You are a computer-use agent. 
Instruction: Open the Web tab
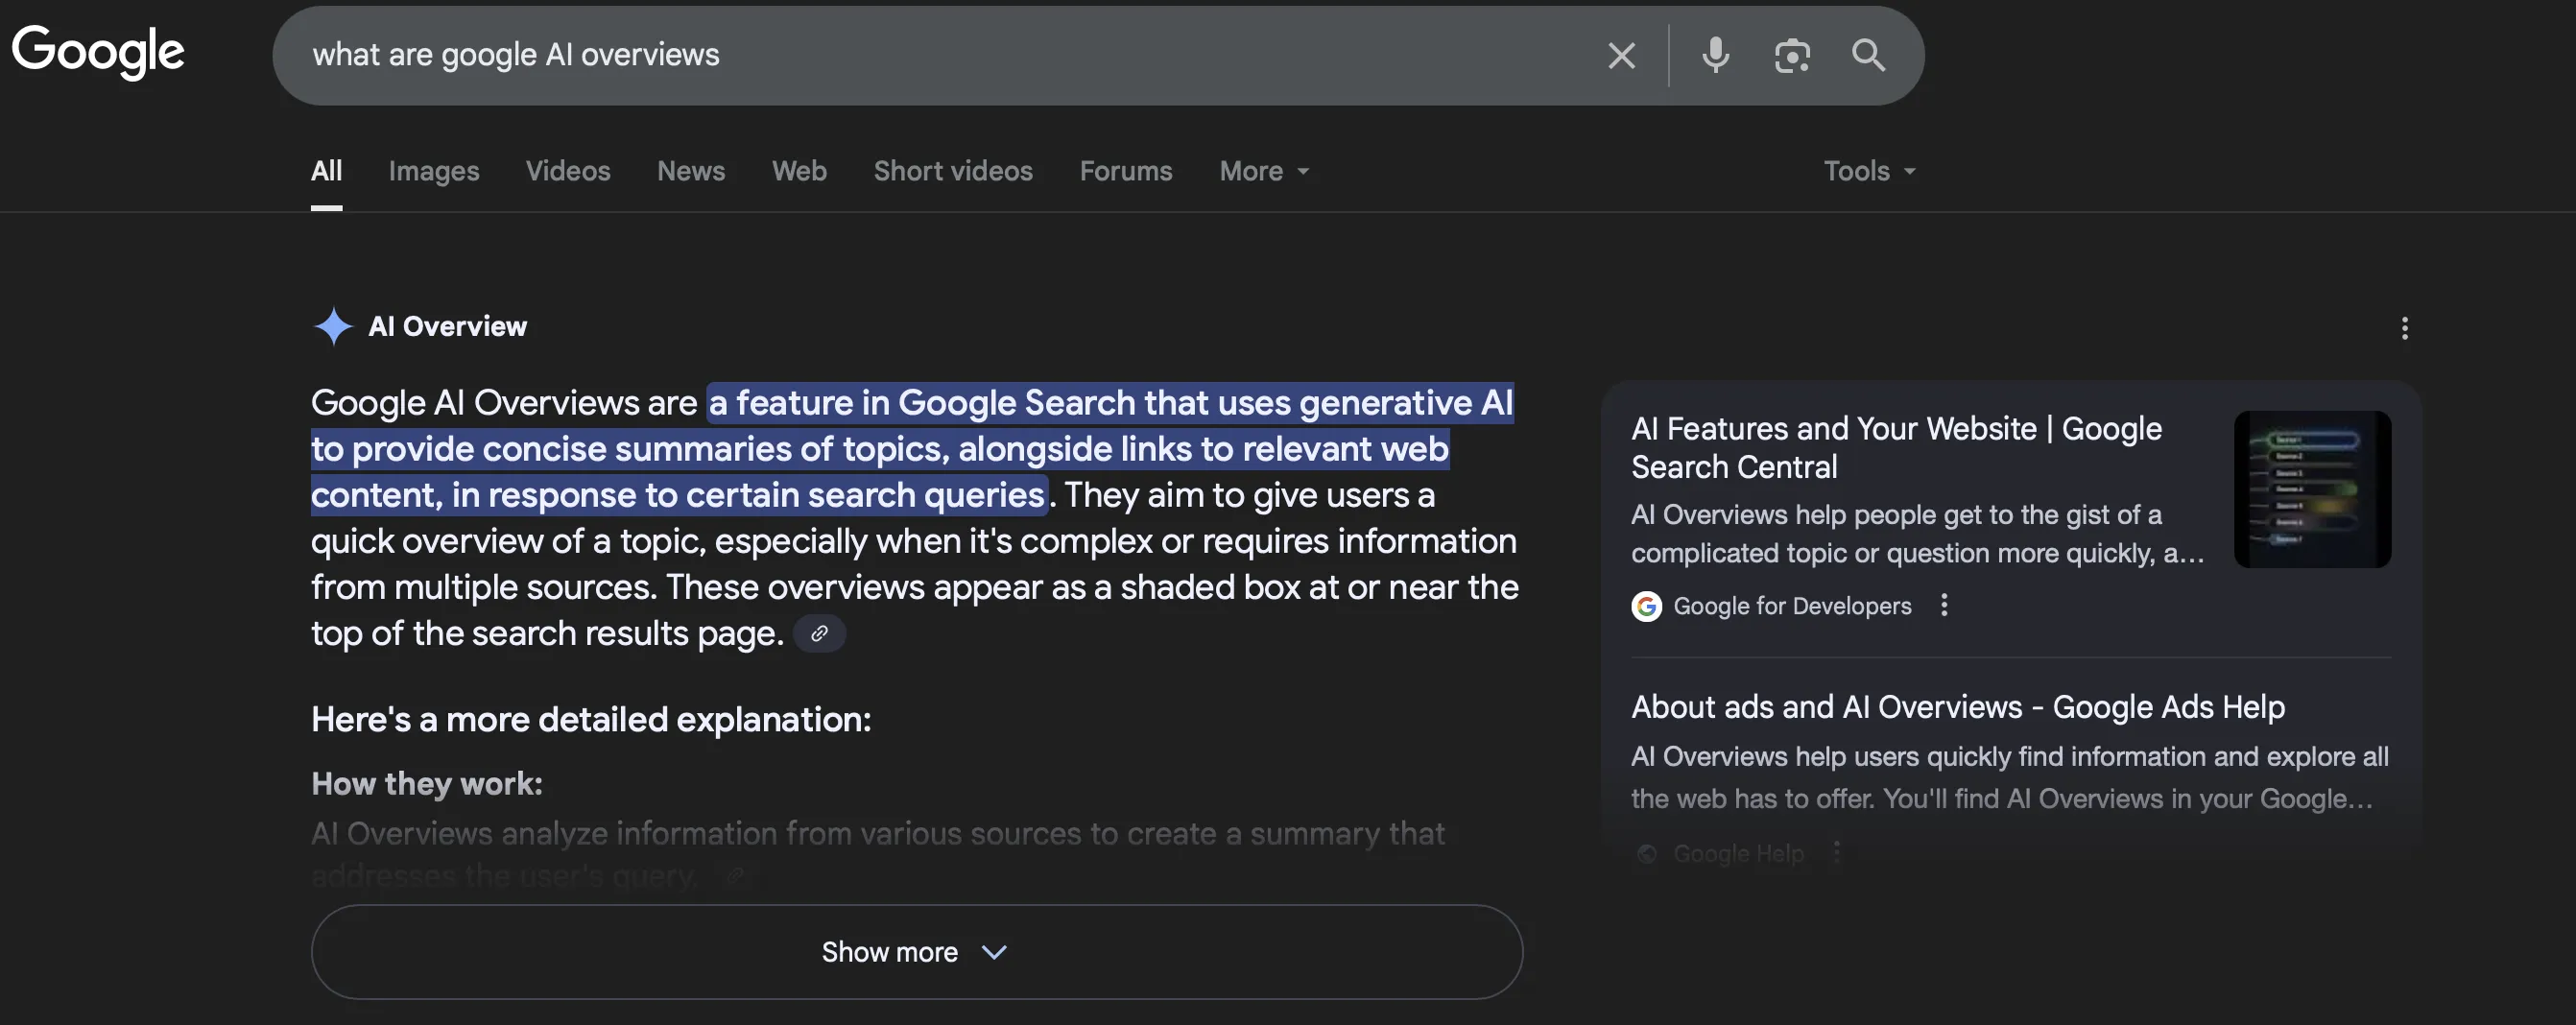point(799,171)
